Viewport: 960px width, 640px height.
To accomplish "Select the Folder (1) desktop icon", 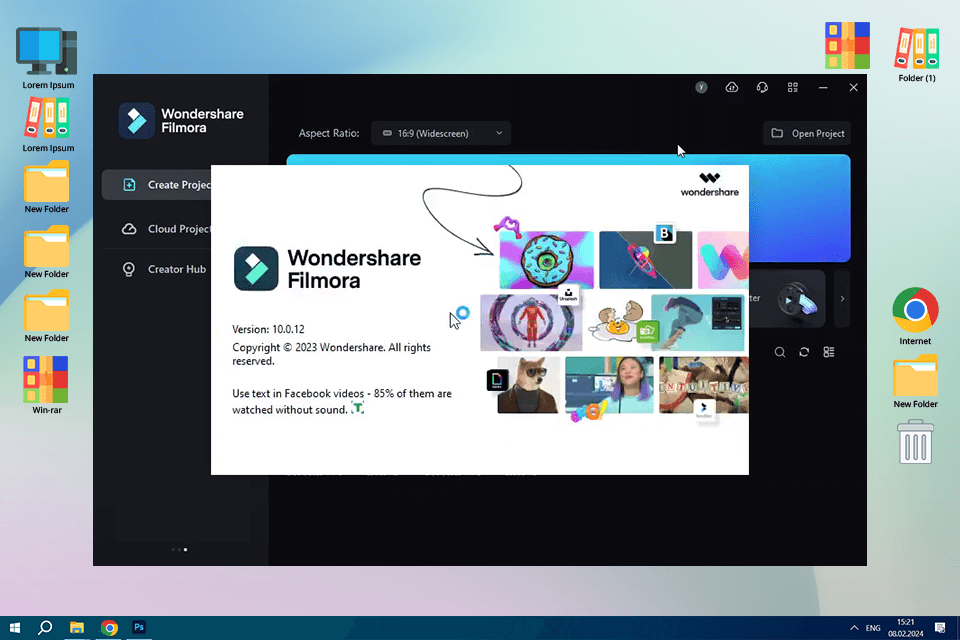I will 917,55.
